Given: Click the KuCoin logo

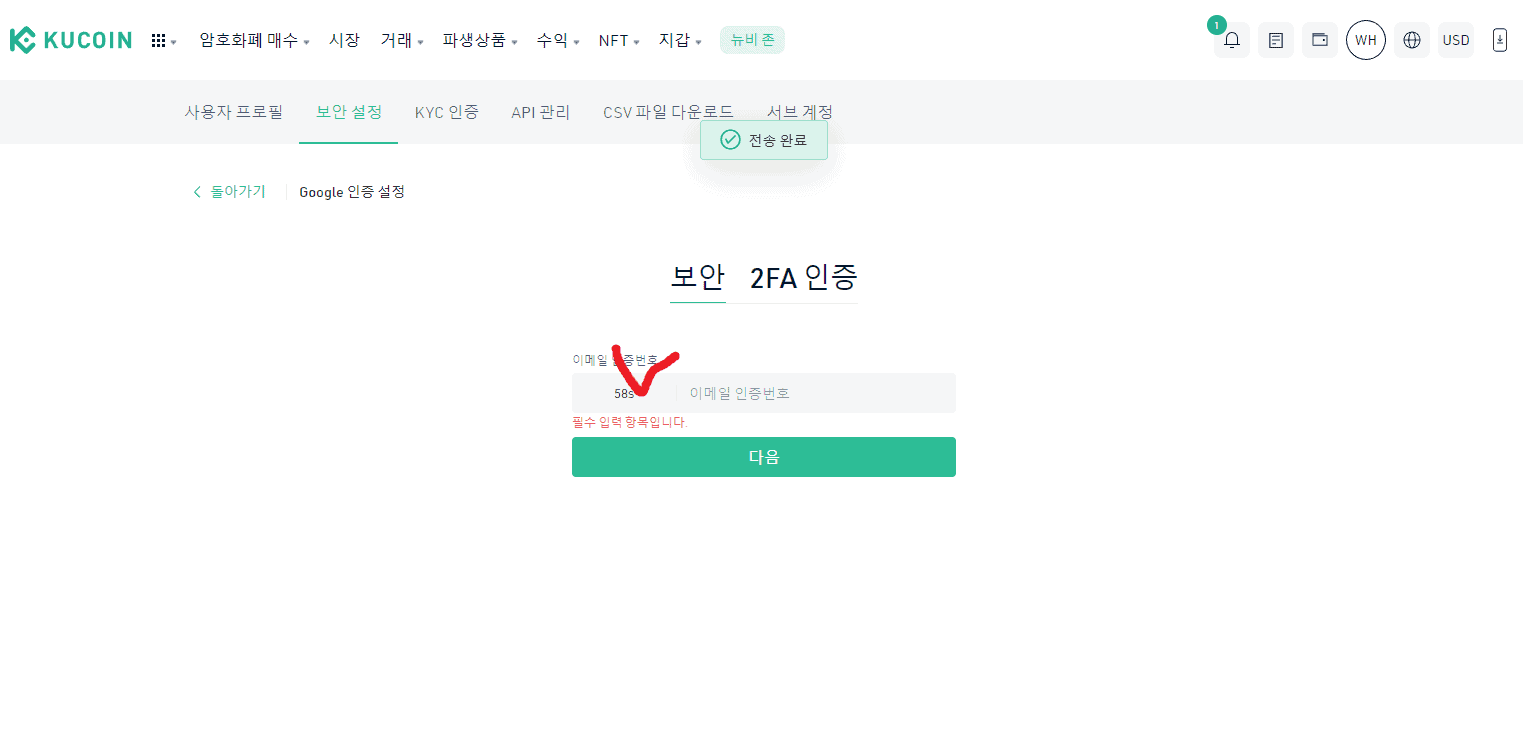Looking at the screenshot, I should 70,39.
